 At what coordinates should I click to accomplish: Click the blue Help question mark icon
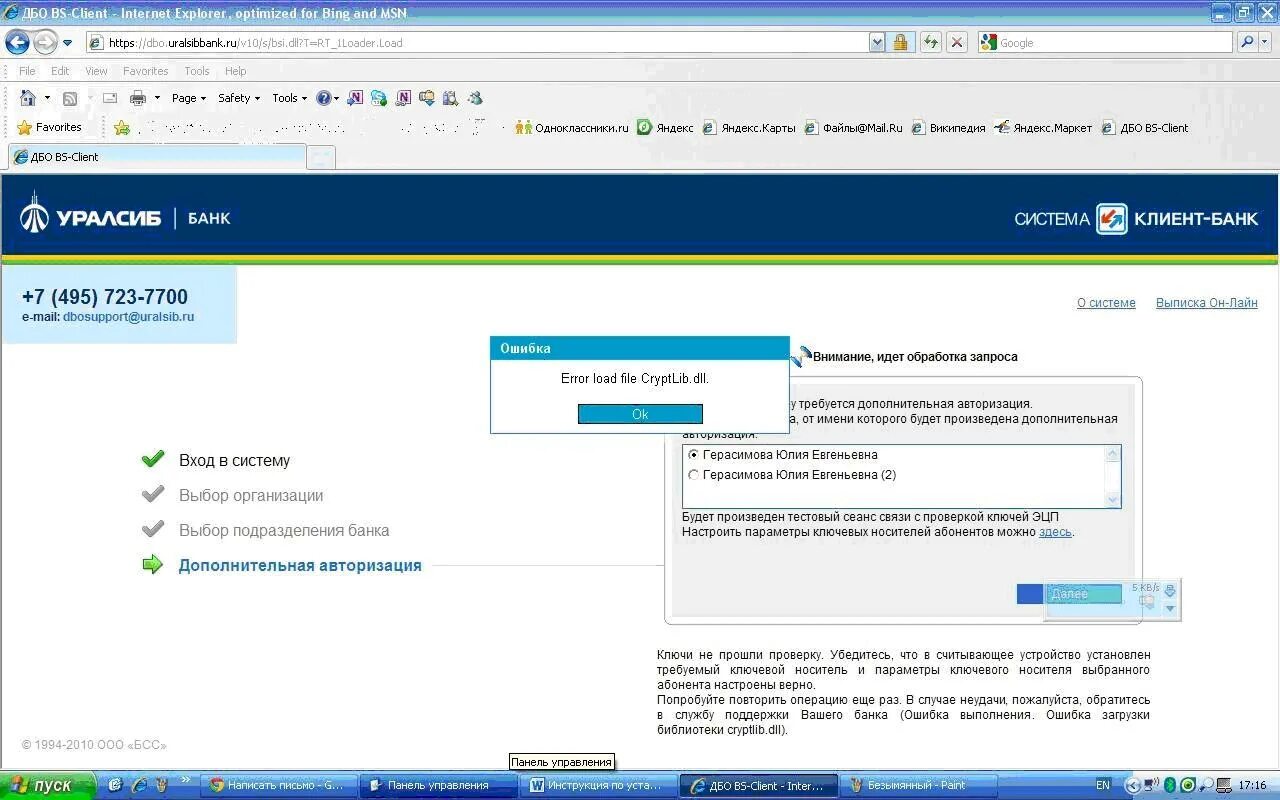[x=324, y=98]
